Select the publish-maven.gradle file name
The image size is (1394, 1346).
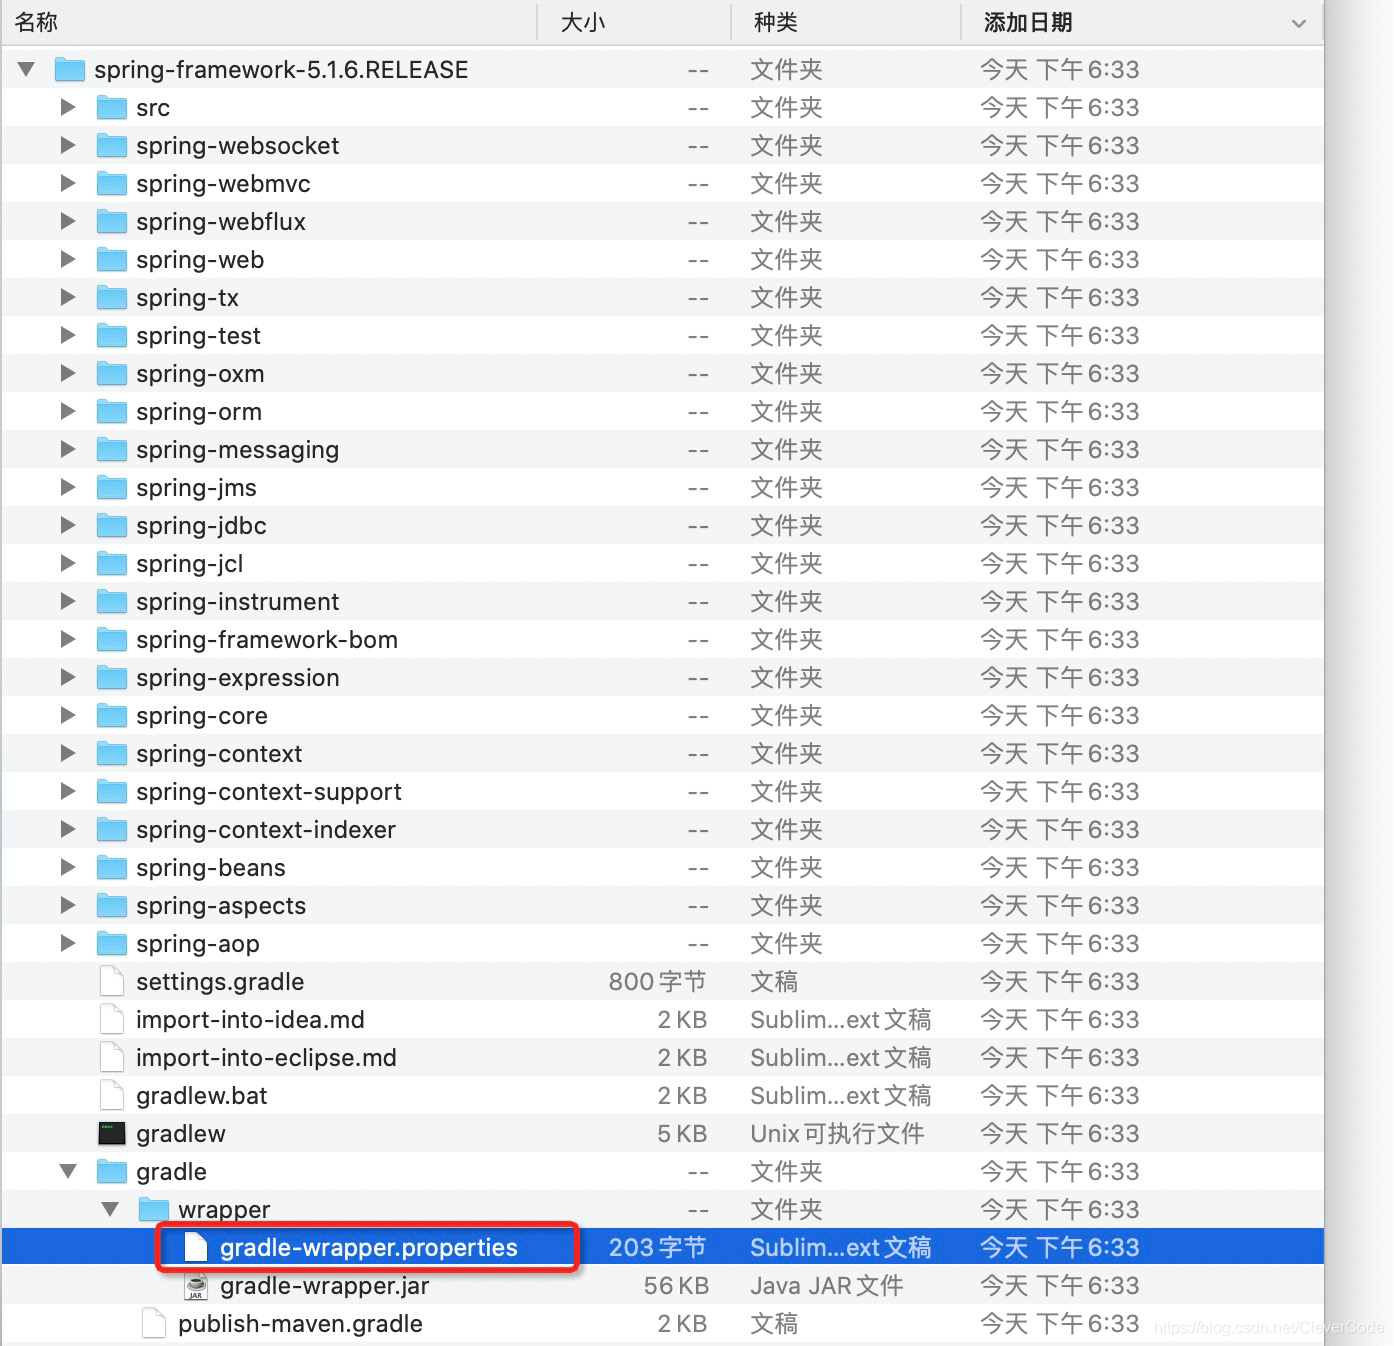(300, 1324)
